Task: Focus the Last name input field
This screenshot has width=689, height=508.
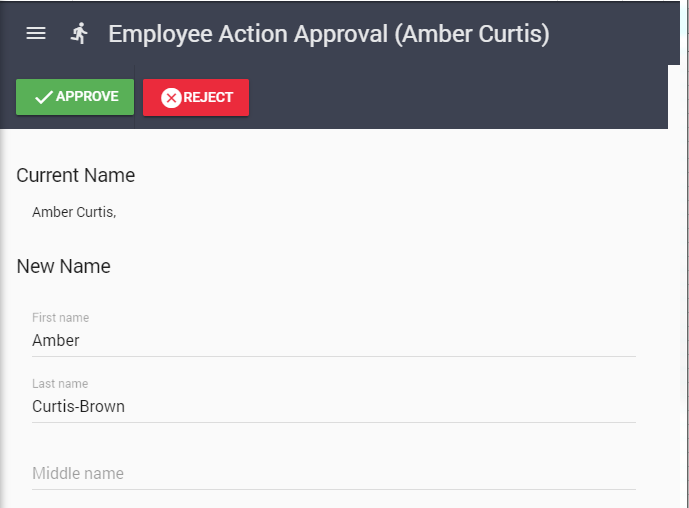Action: (x=334, y=406)
